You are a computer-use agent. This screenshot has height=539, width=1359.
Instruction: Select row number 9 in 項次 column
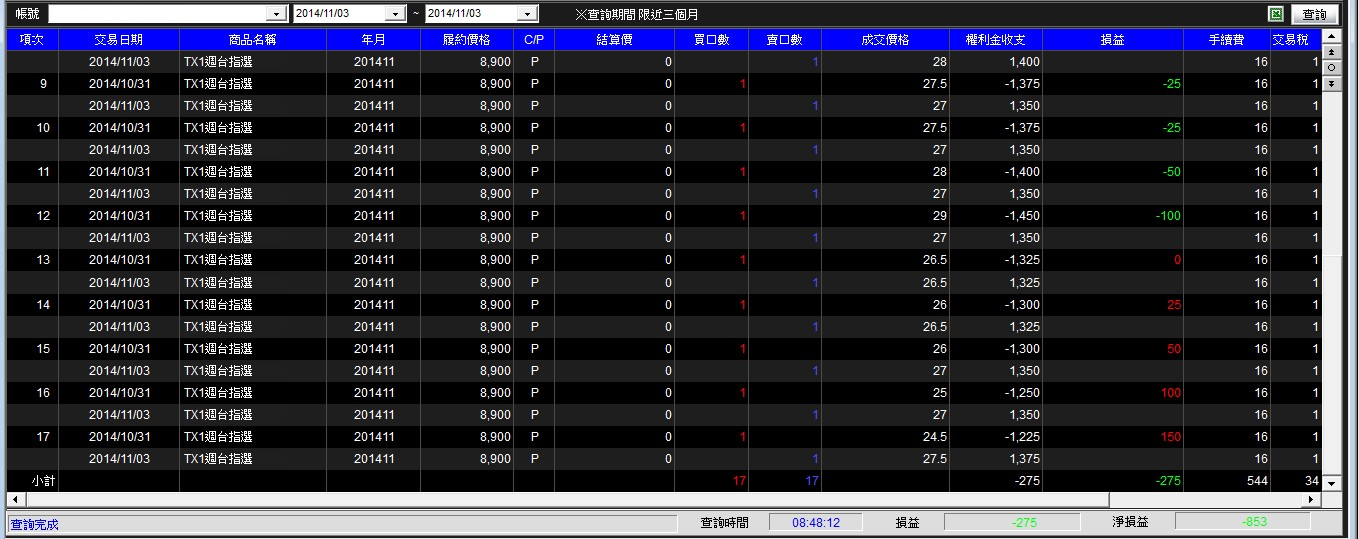[43, 84]
